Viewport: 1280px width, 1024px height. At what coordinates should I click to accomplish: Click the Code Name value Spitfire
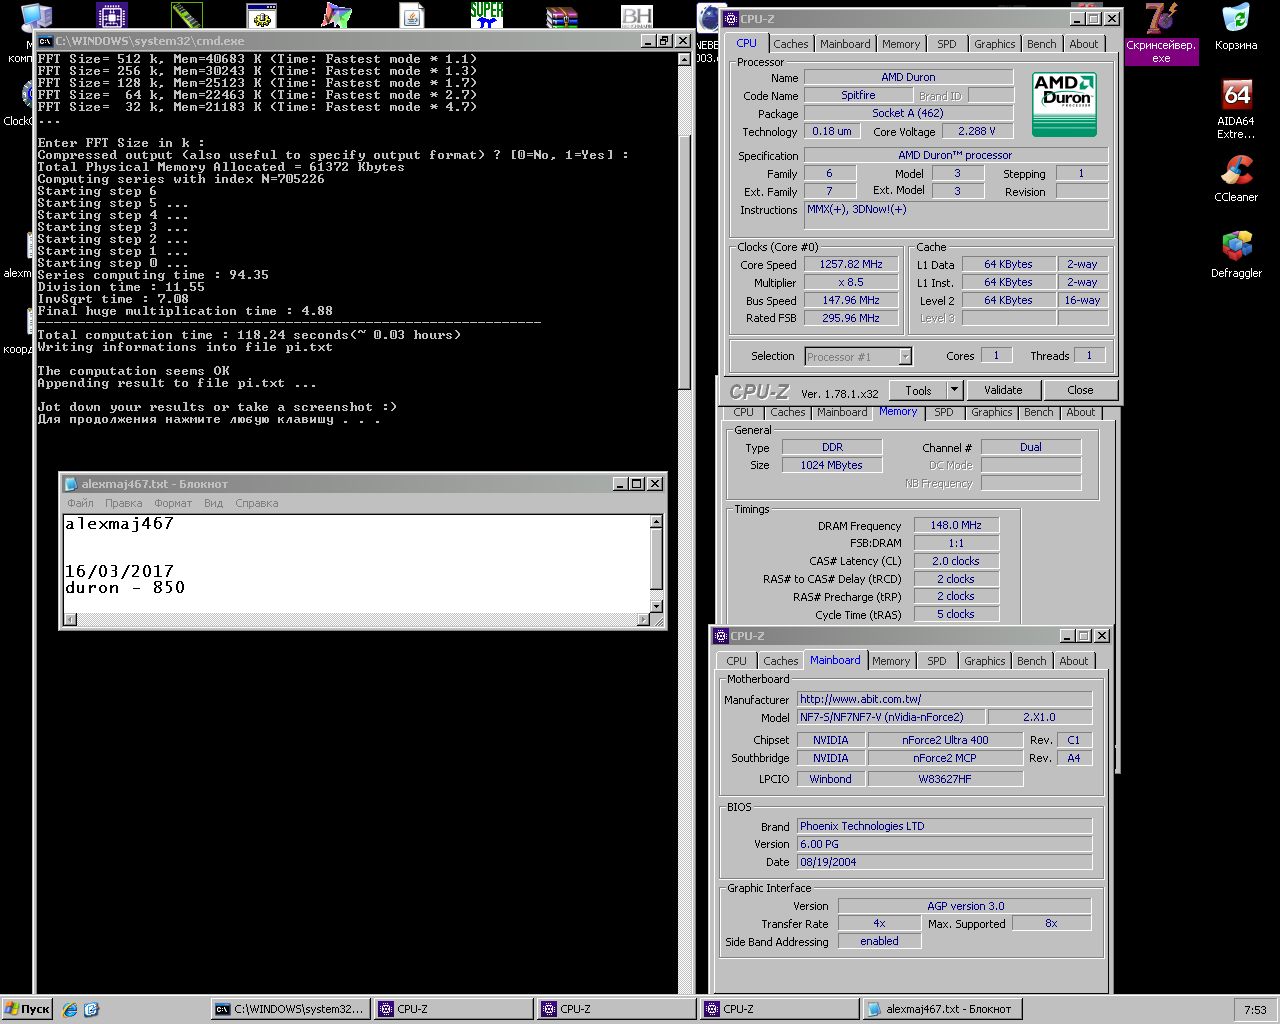tap(857, 95)
